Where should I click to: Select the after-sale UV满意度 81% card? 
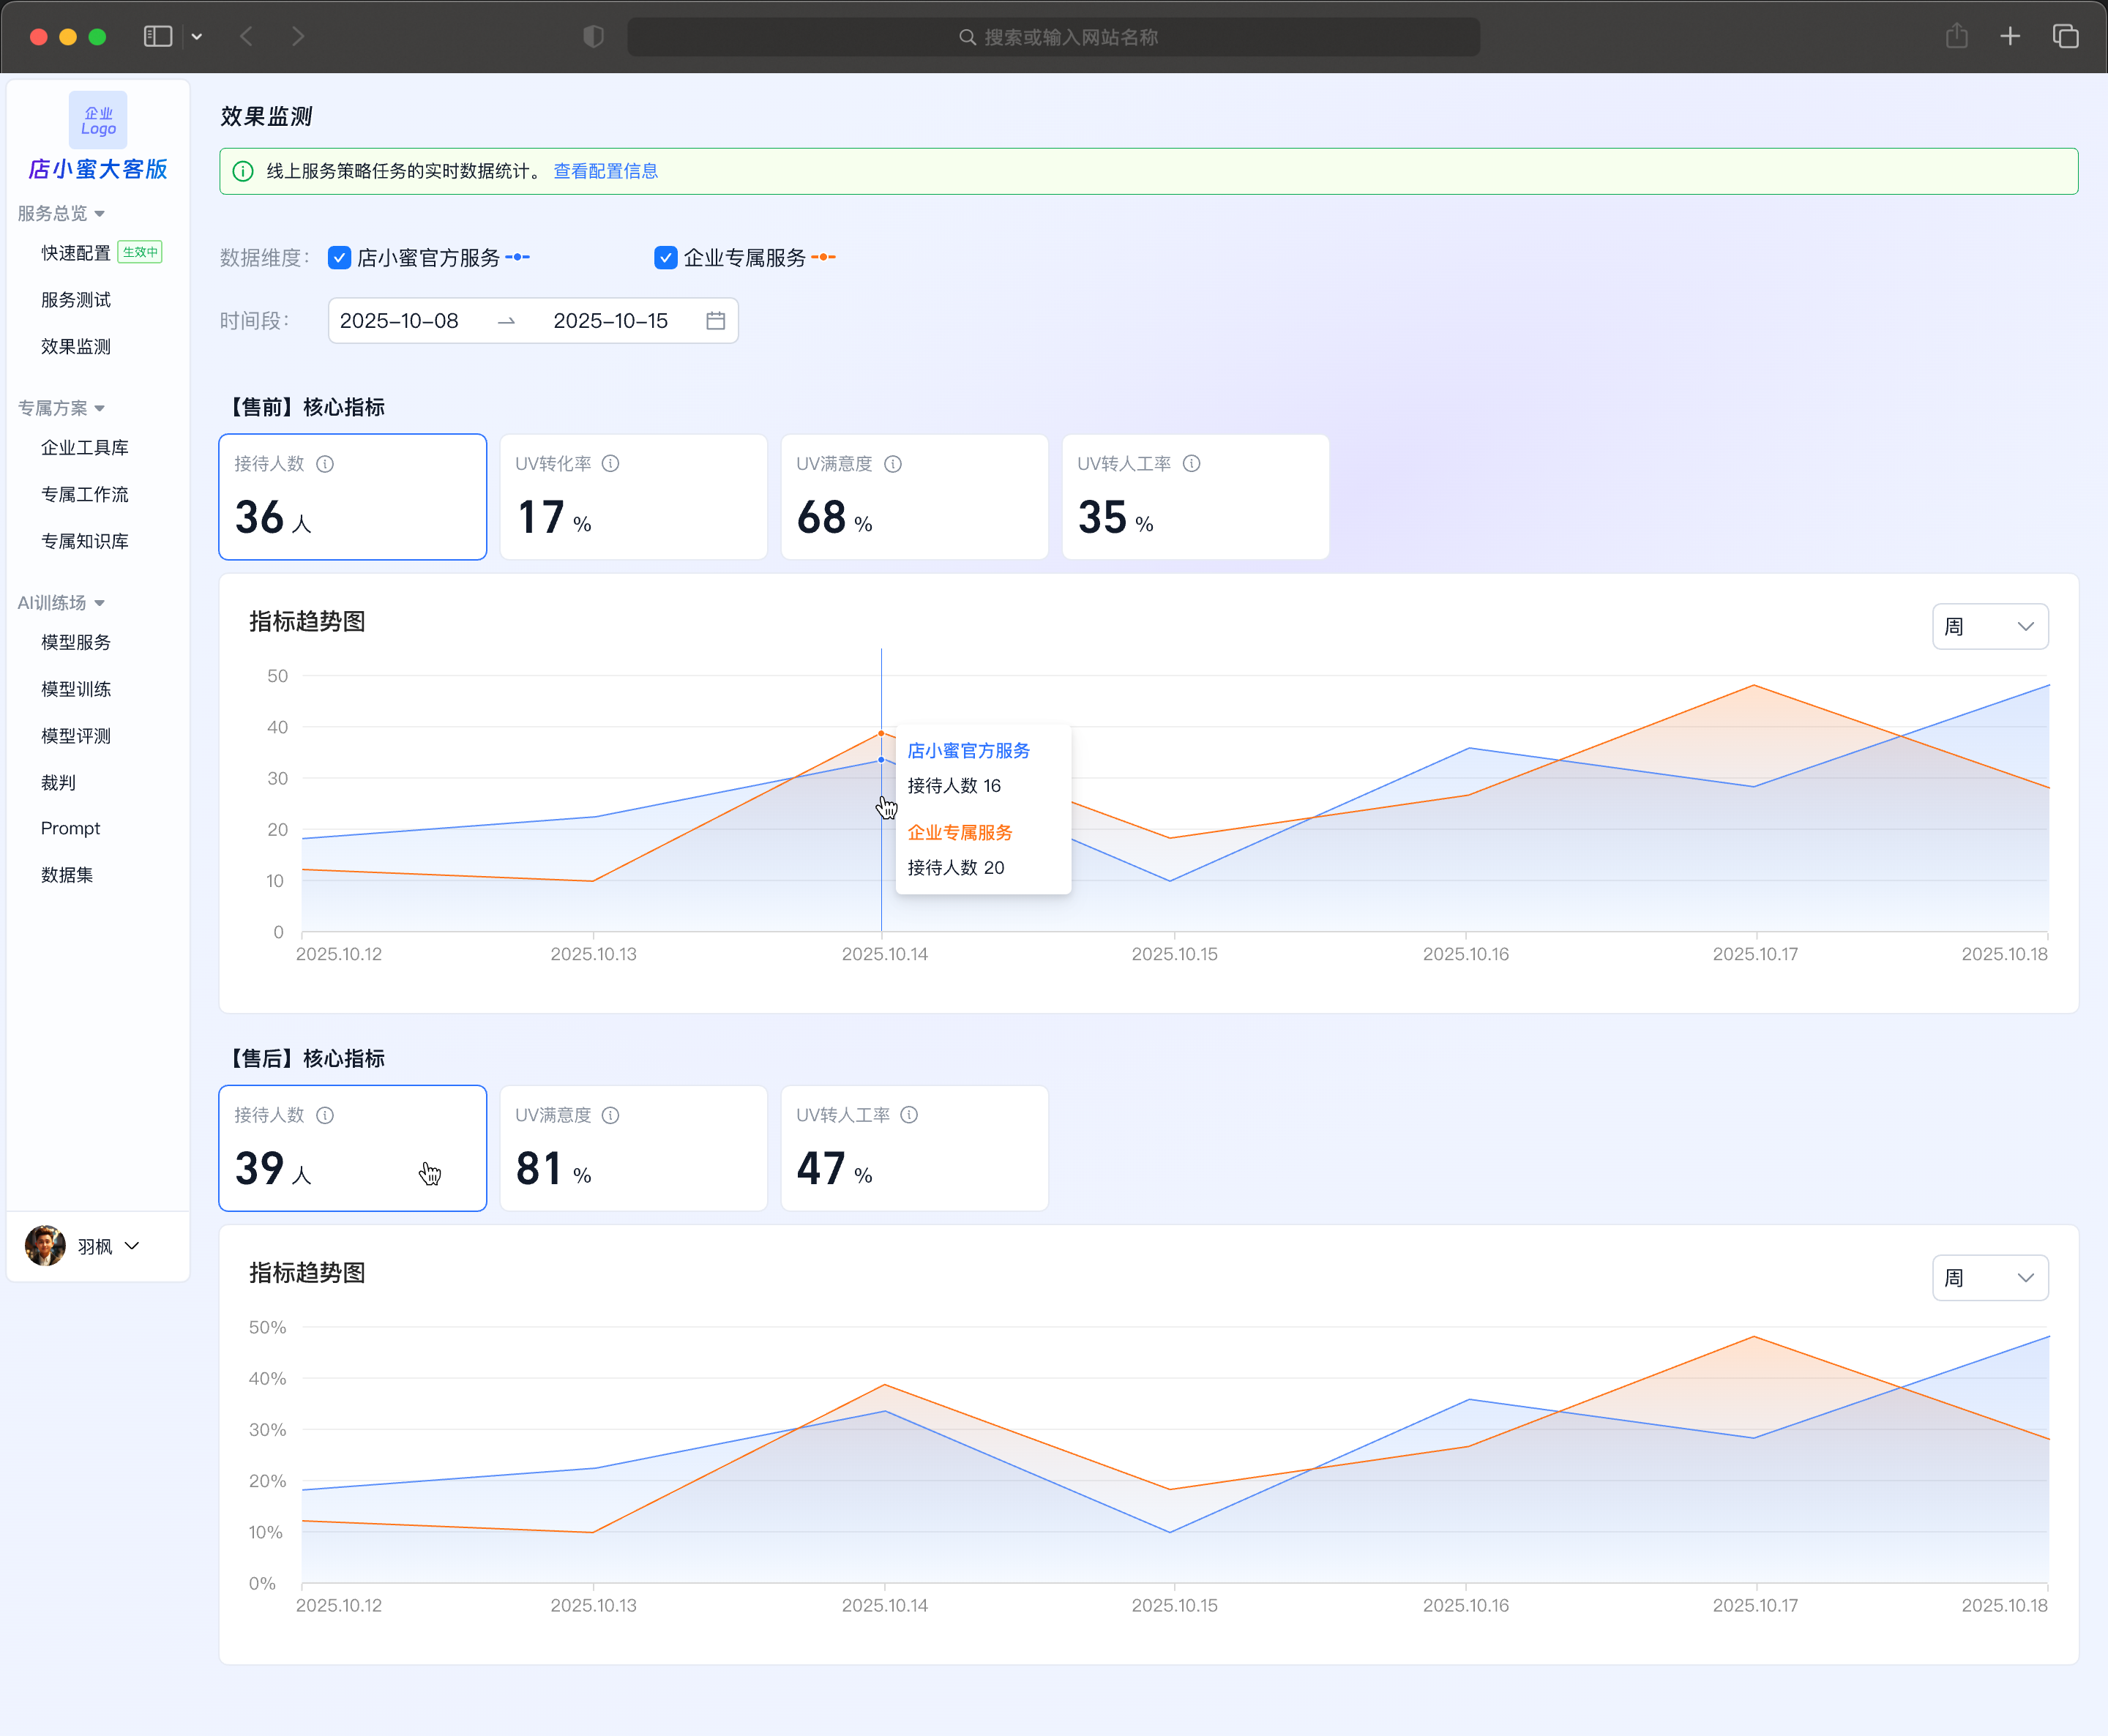(633, 1148)
